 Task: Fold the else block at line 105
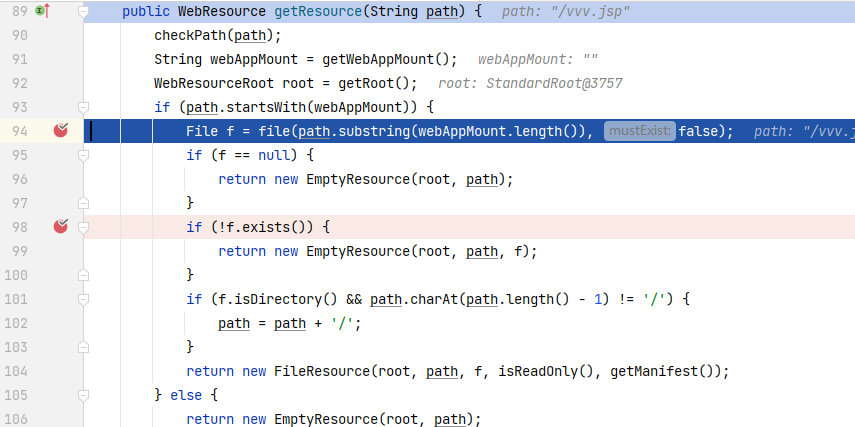(84, 395)
